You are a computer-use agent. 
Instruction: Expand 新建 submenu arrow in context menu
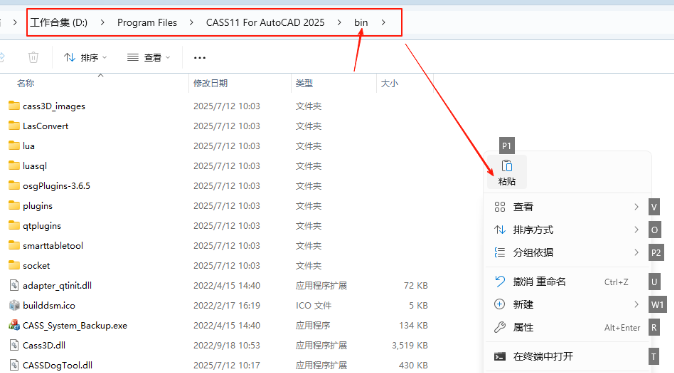pyautogui.click(x=637, y=305)
